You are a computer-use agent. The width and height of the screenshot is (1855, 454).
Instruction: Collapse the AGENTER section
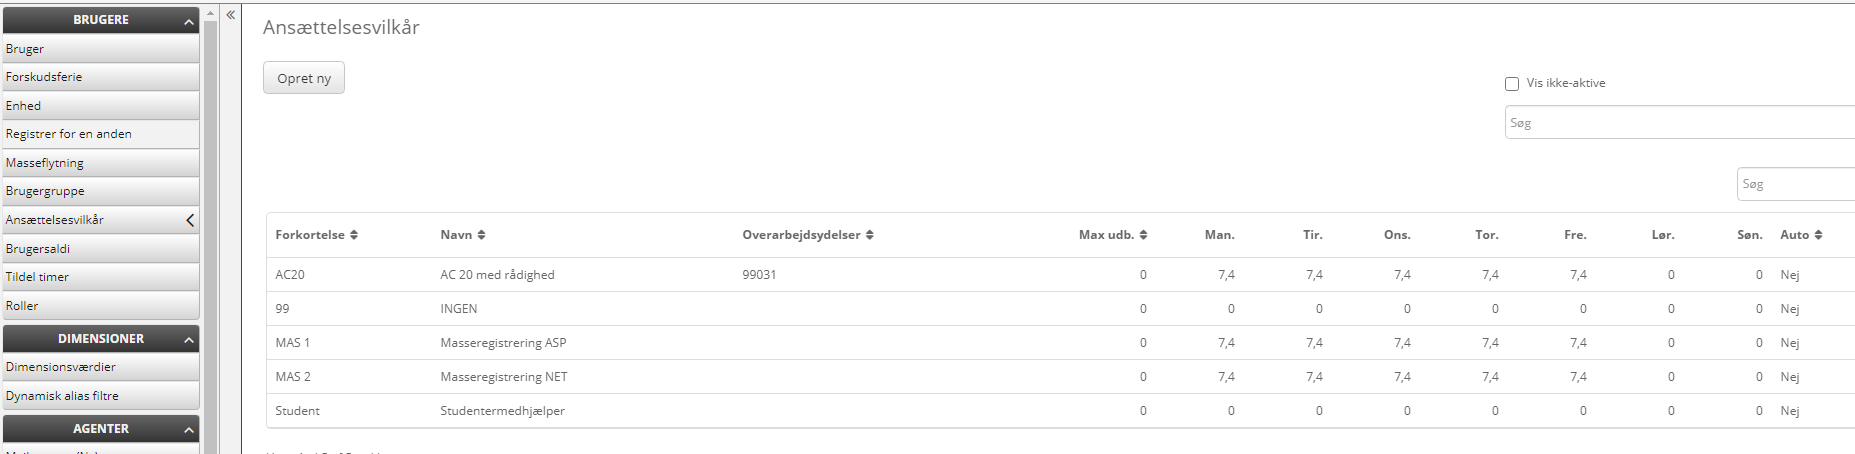click(x=188, y=430)
